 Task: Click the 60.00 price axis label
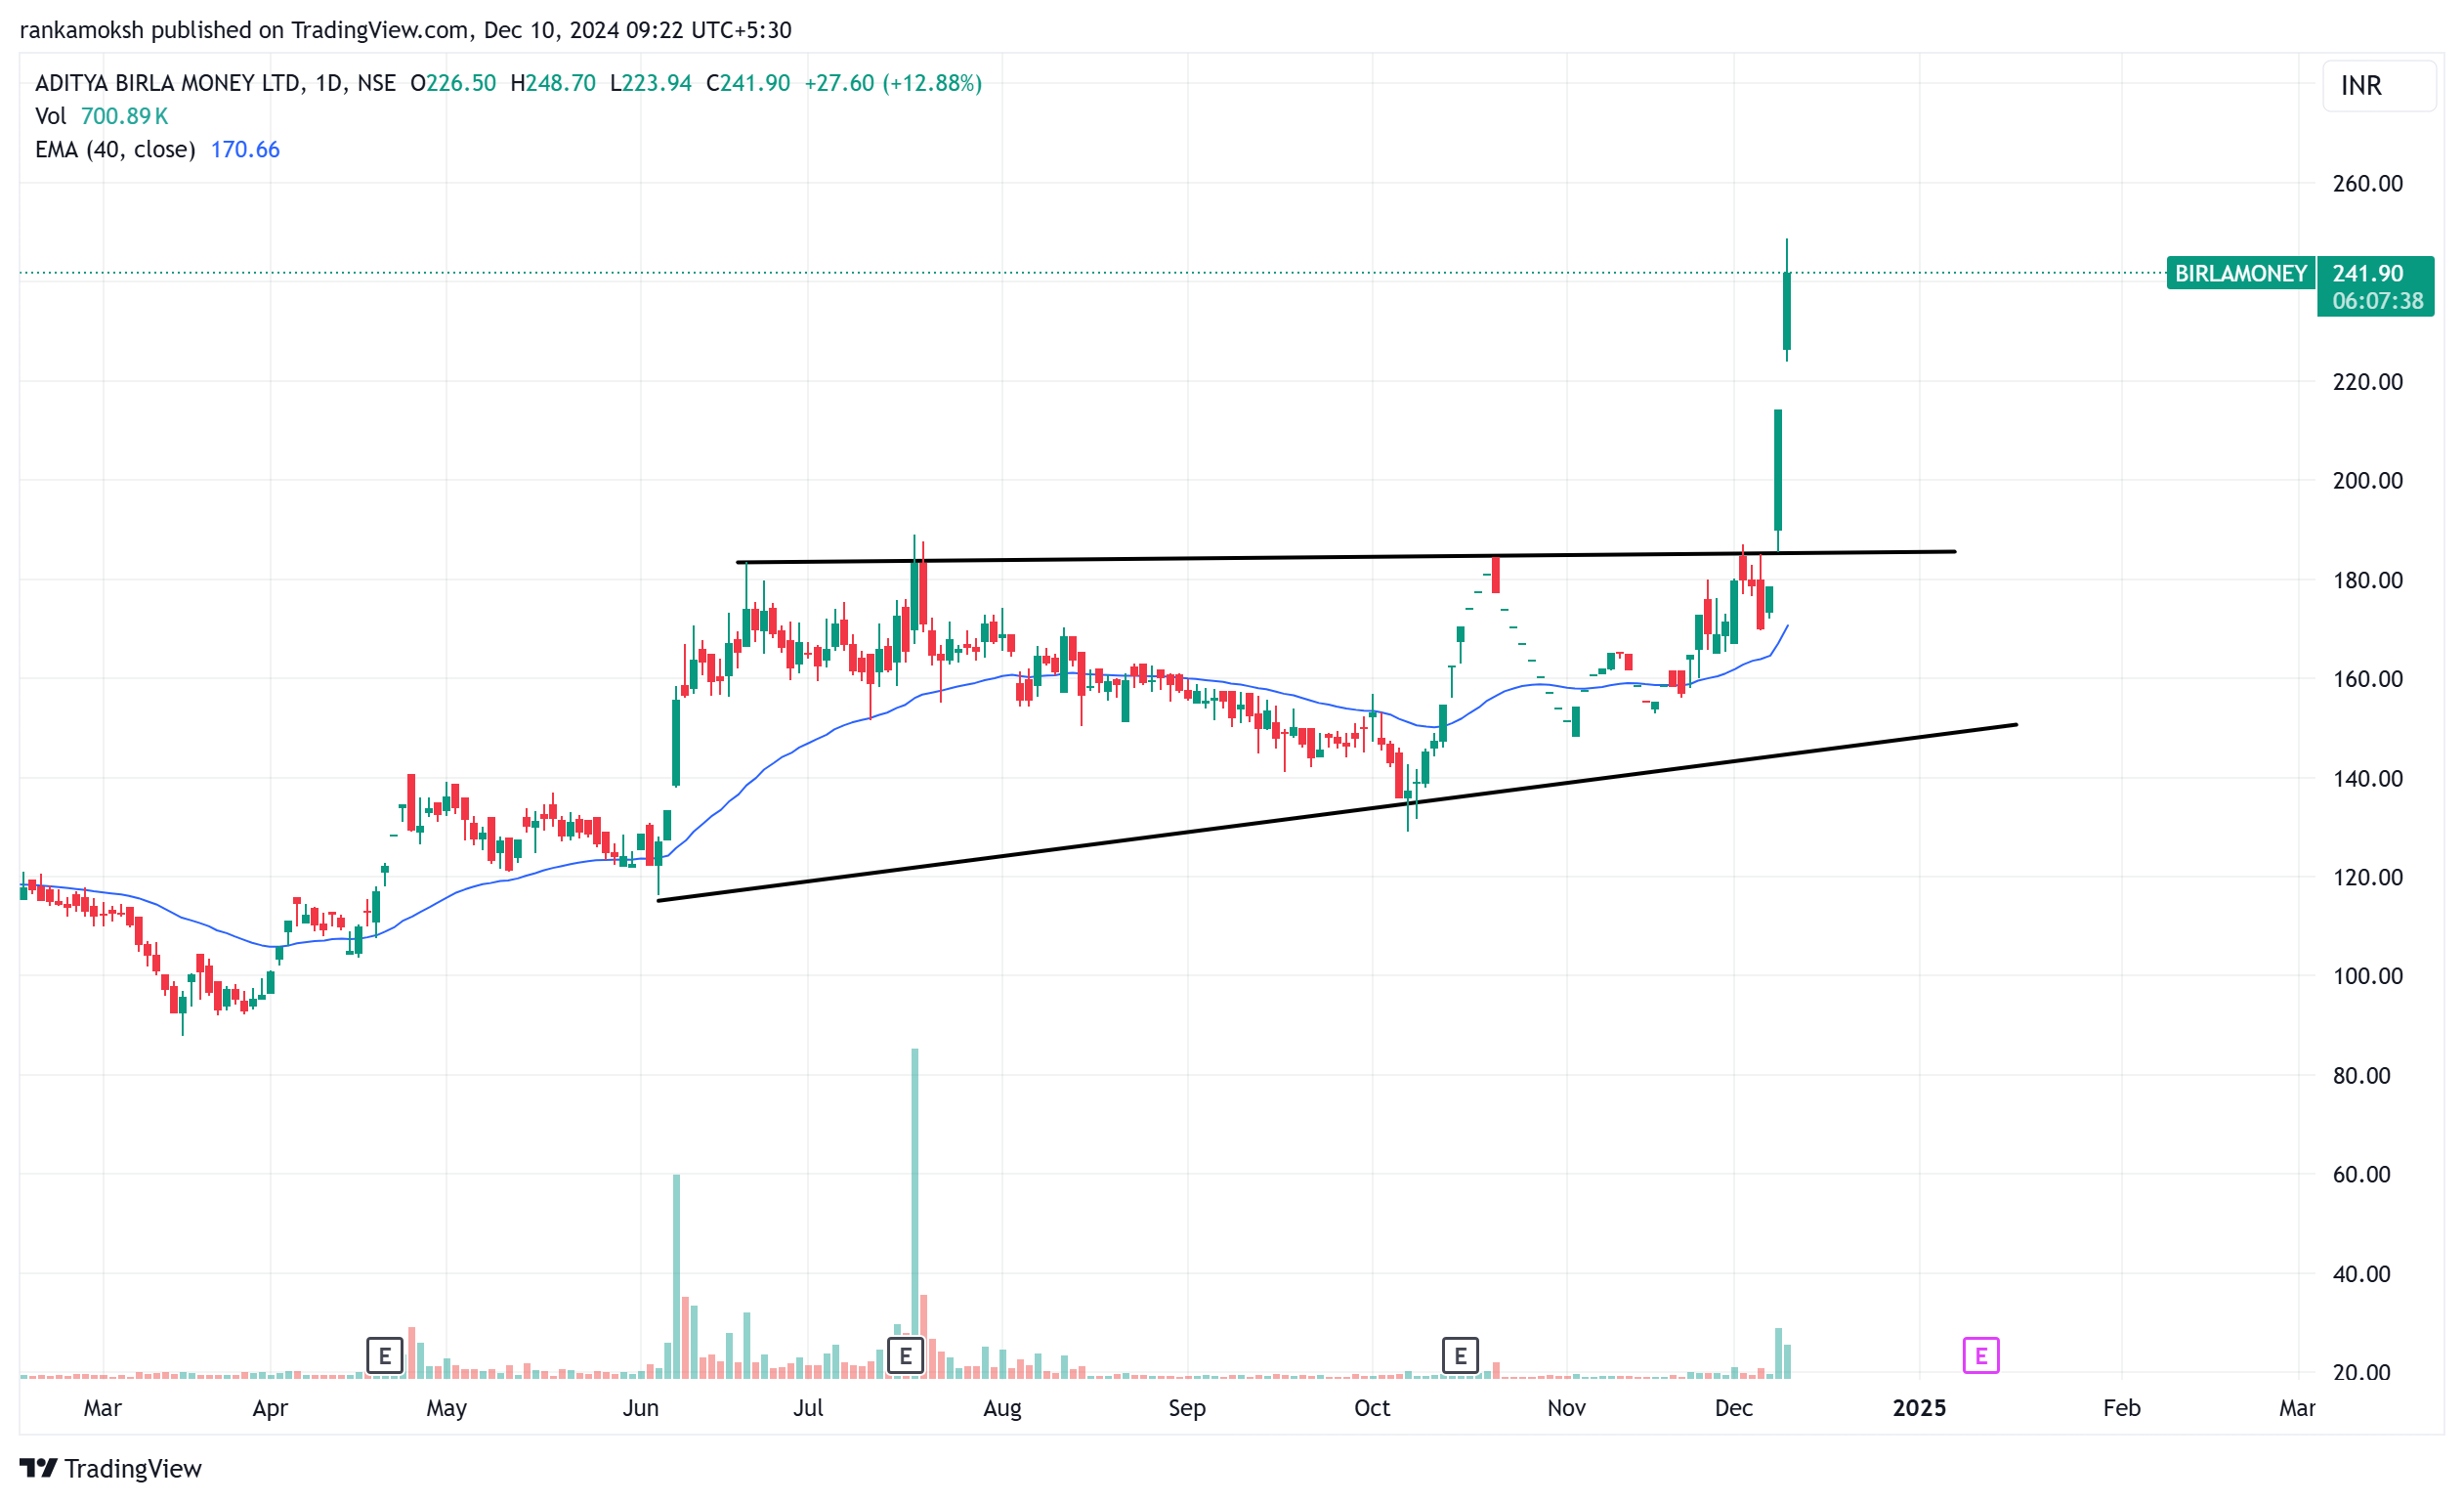pyautogui.click(x=2362, y=1174)
